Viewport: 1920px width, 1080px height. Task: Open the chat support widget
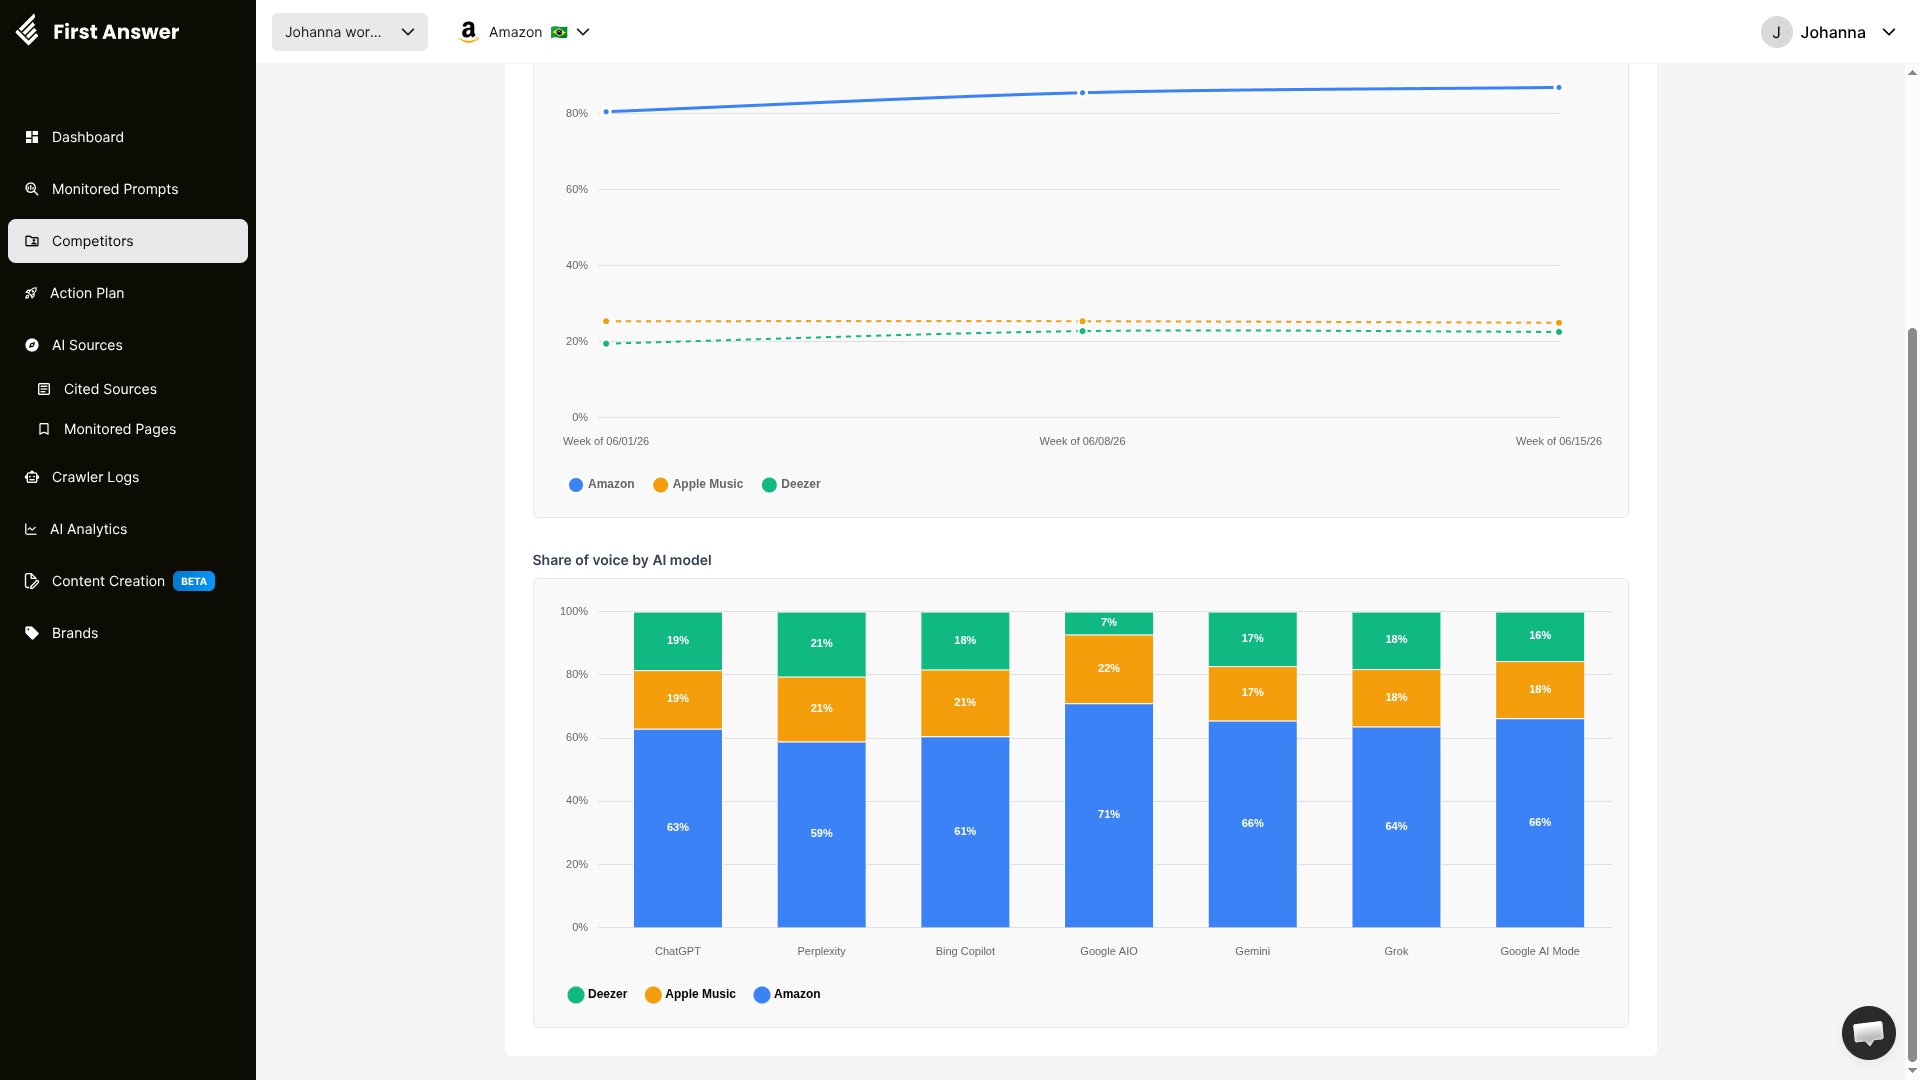coord(1868,1032)
